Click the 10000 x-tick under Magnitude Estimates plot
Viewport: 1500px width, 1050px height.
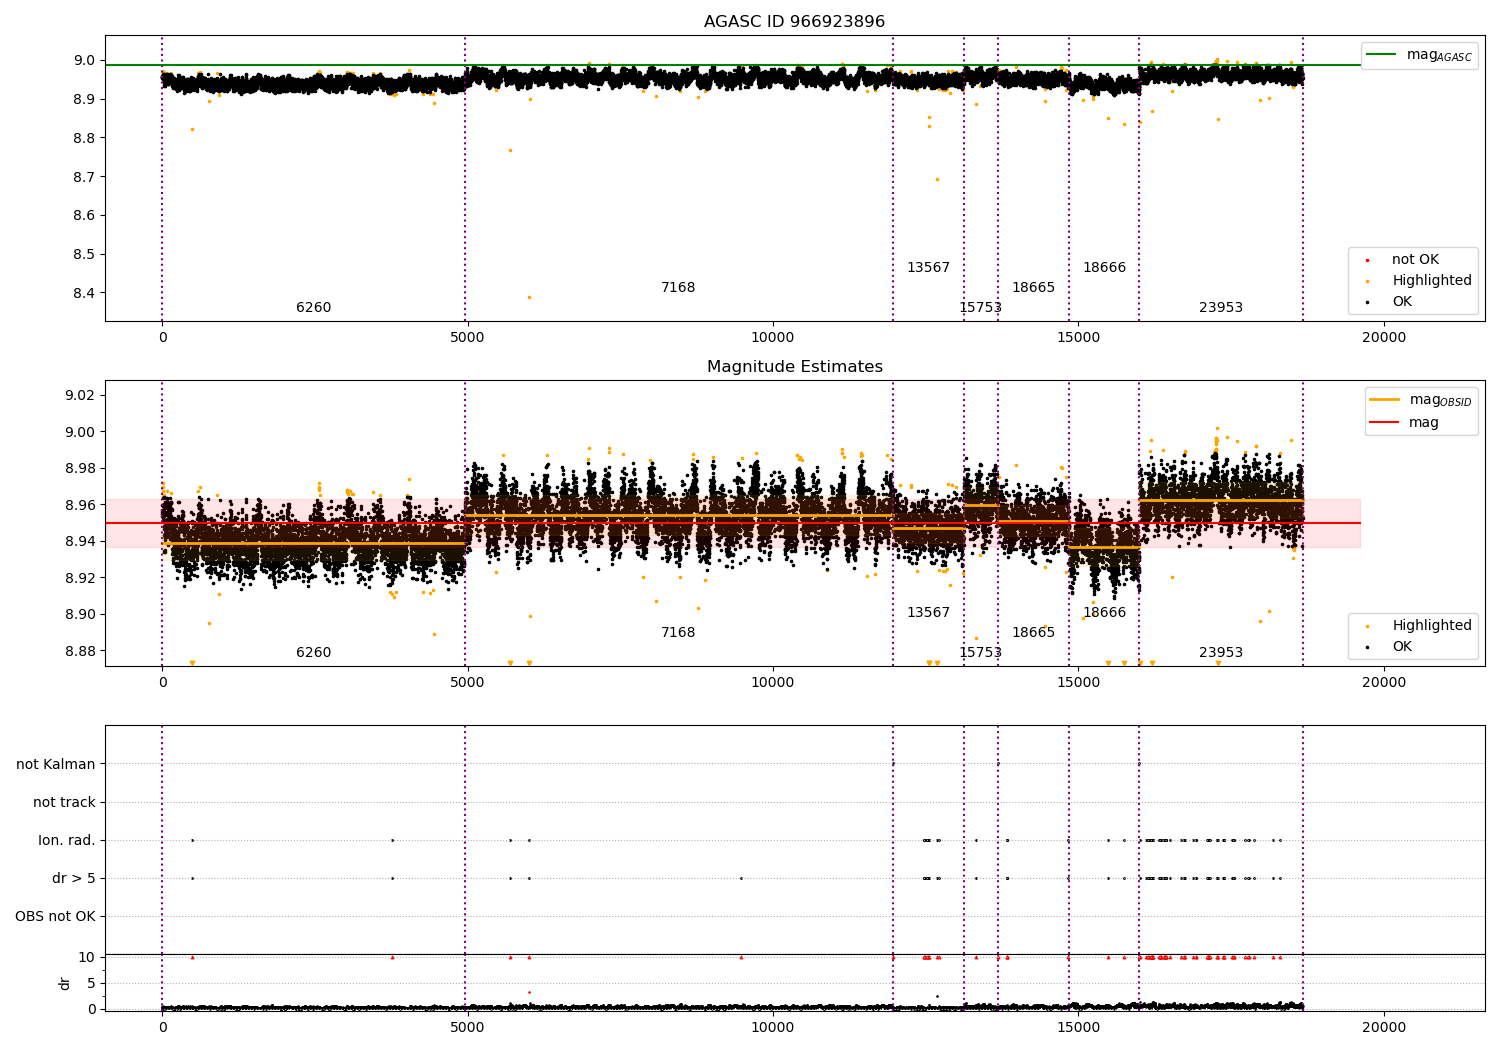pyautogui.click(x=773, y=683)
